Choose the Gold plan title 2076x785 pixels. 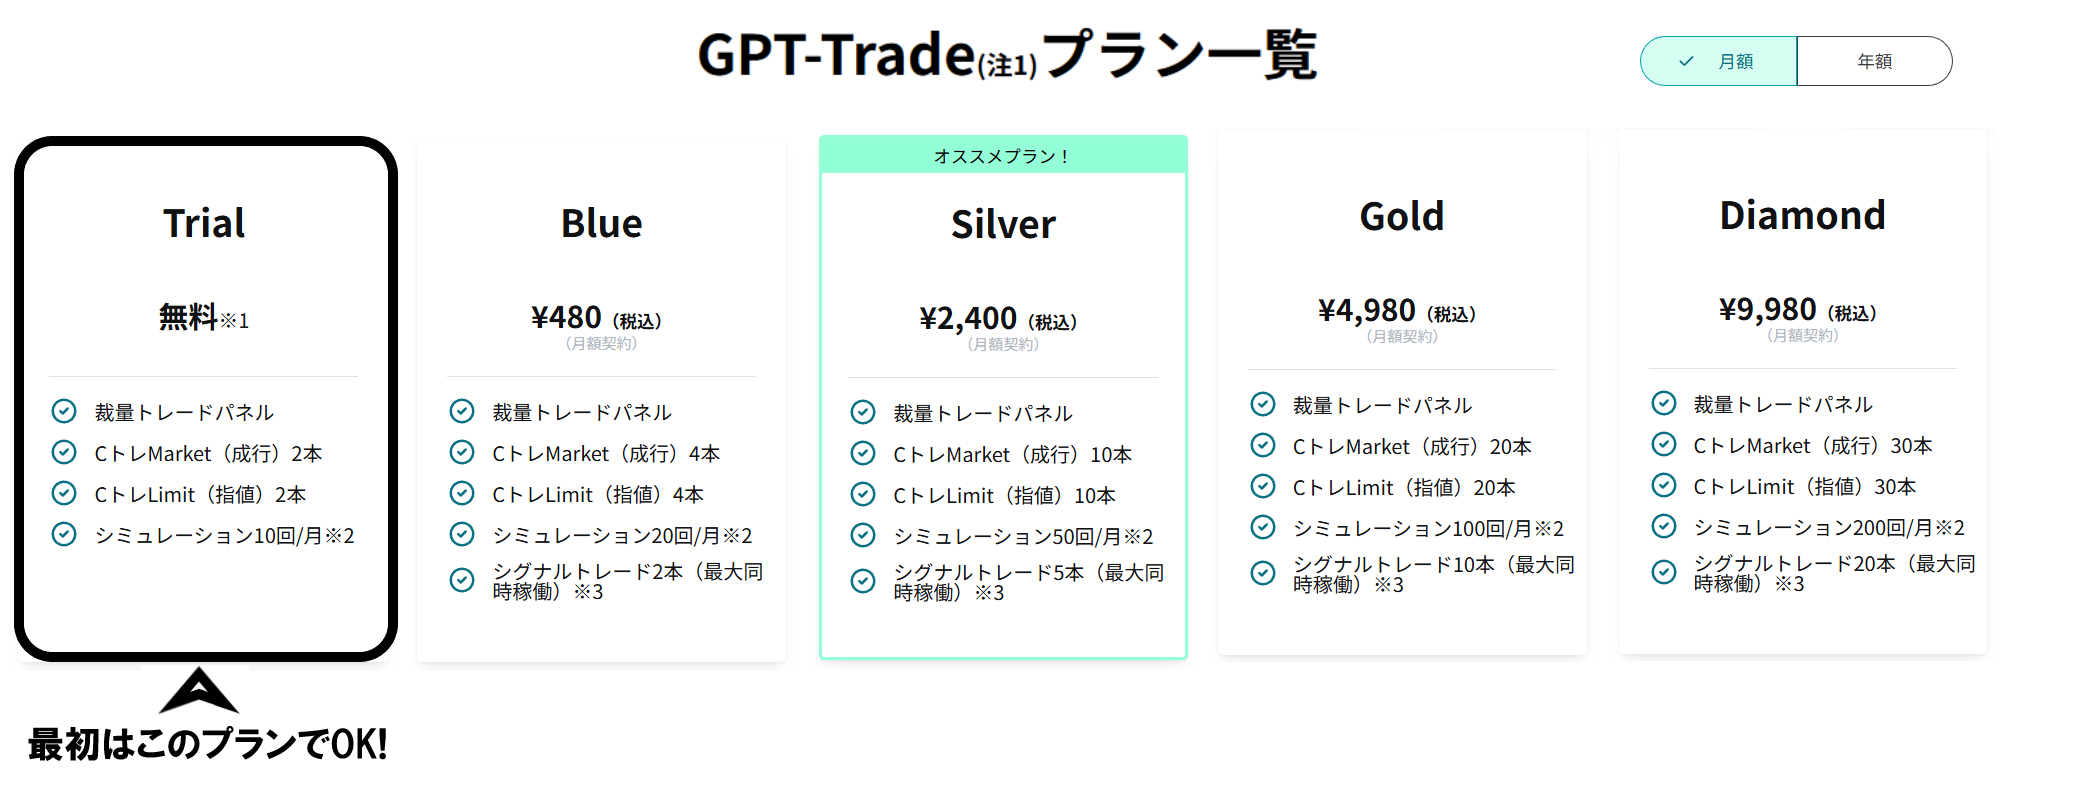tap(1402, 217)
